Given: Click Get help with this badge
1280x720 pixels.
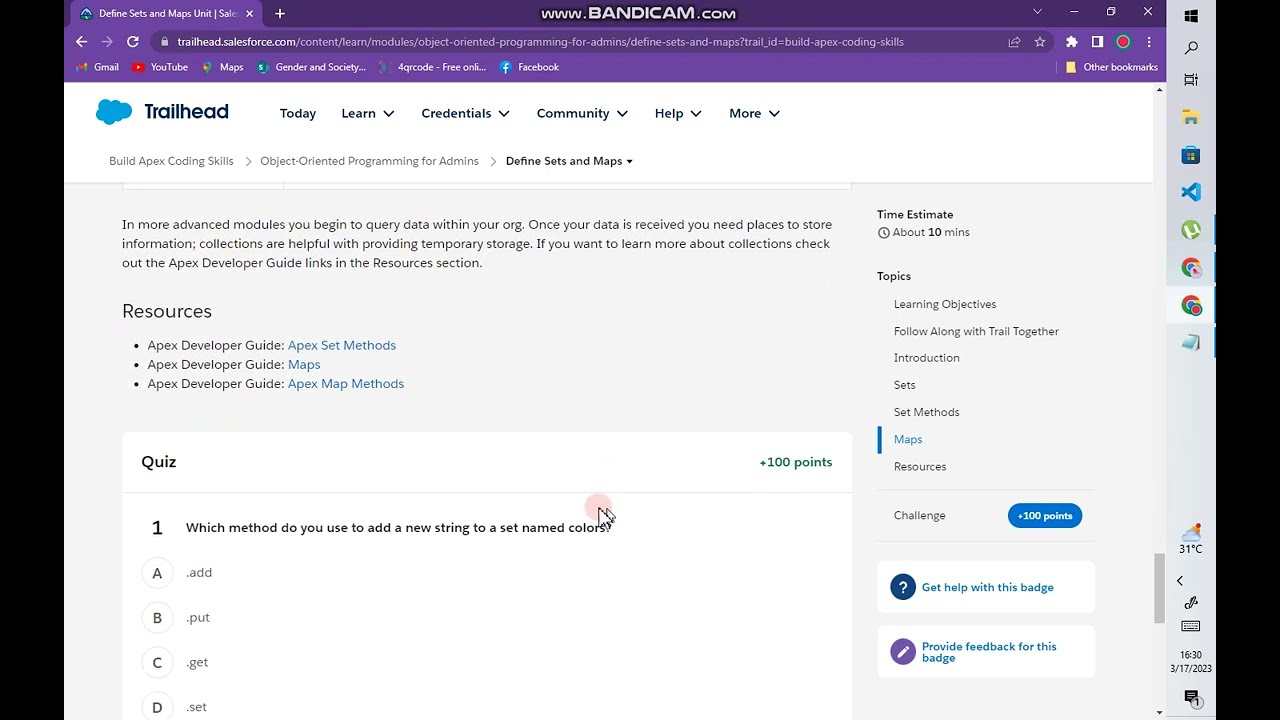Looking at the screenshot, I should [x=987, y=587].
